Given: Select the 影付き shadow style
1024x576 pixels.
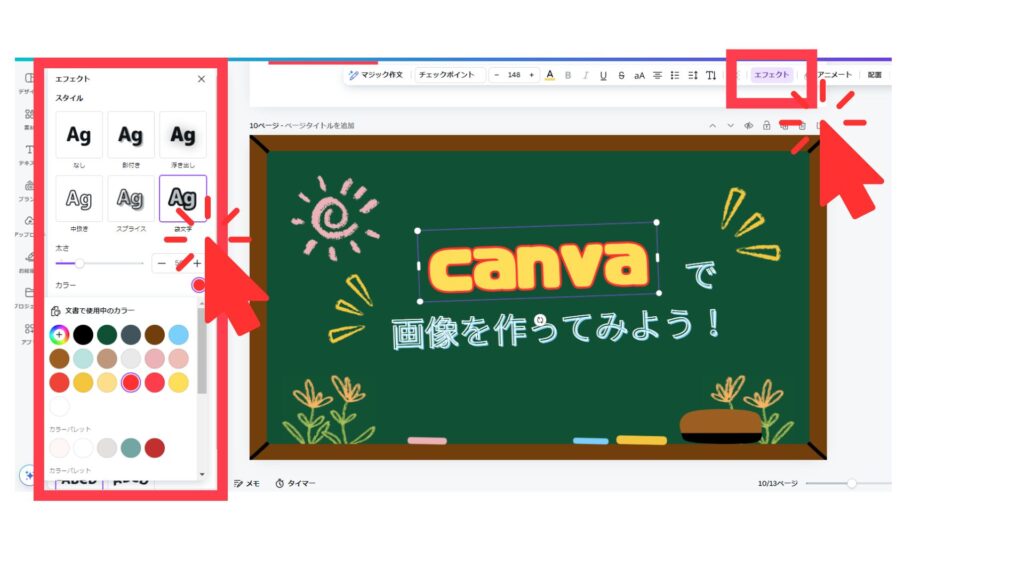Looking at the screenshot, I should [x=131, y=135].
